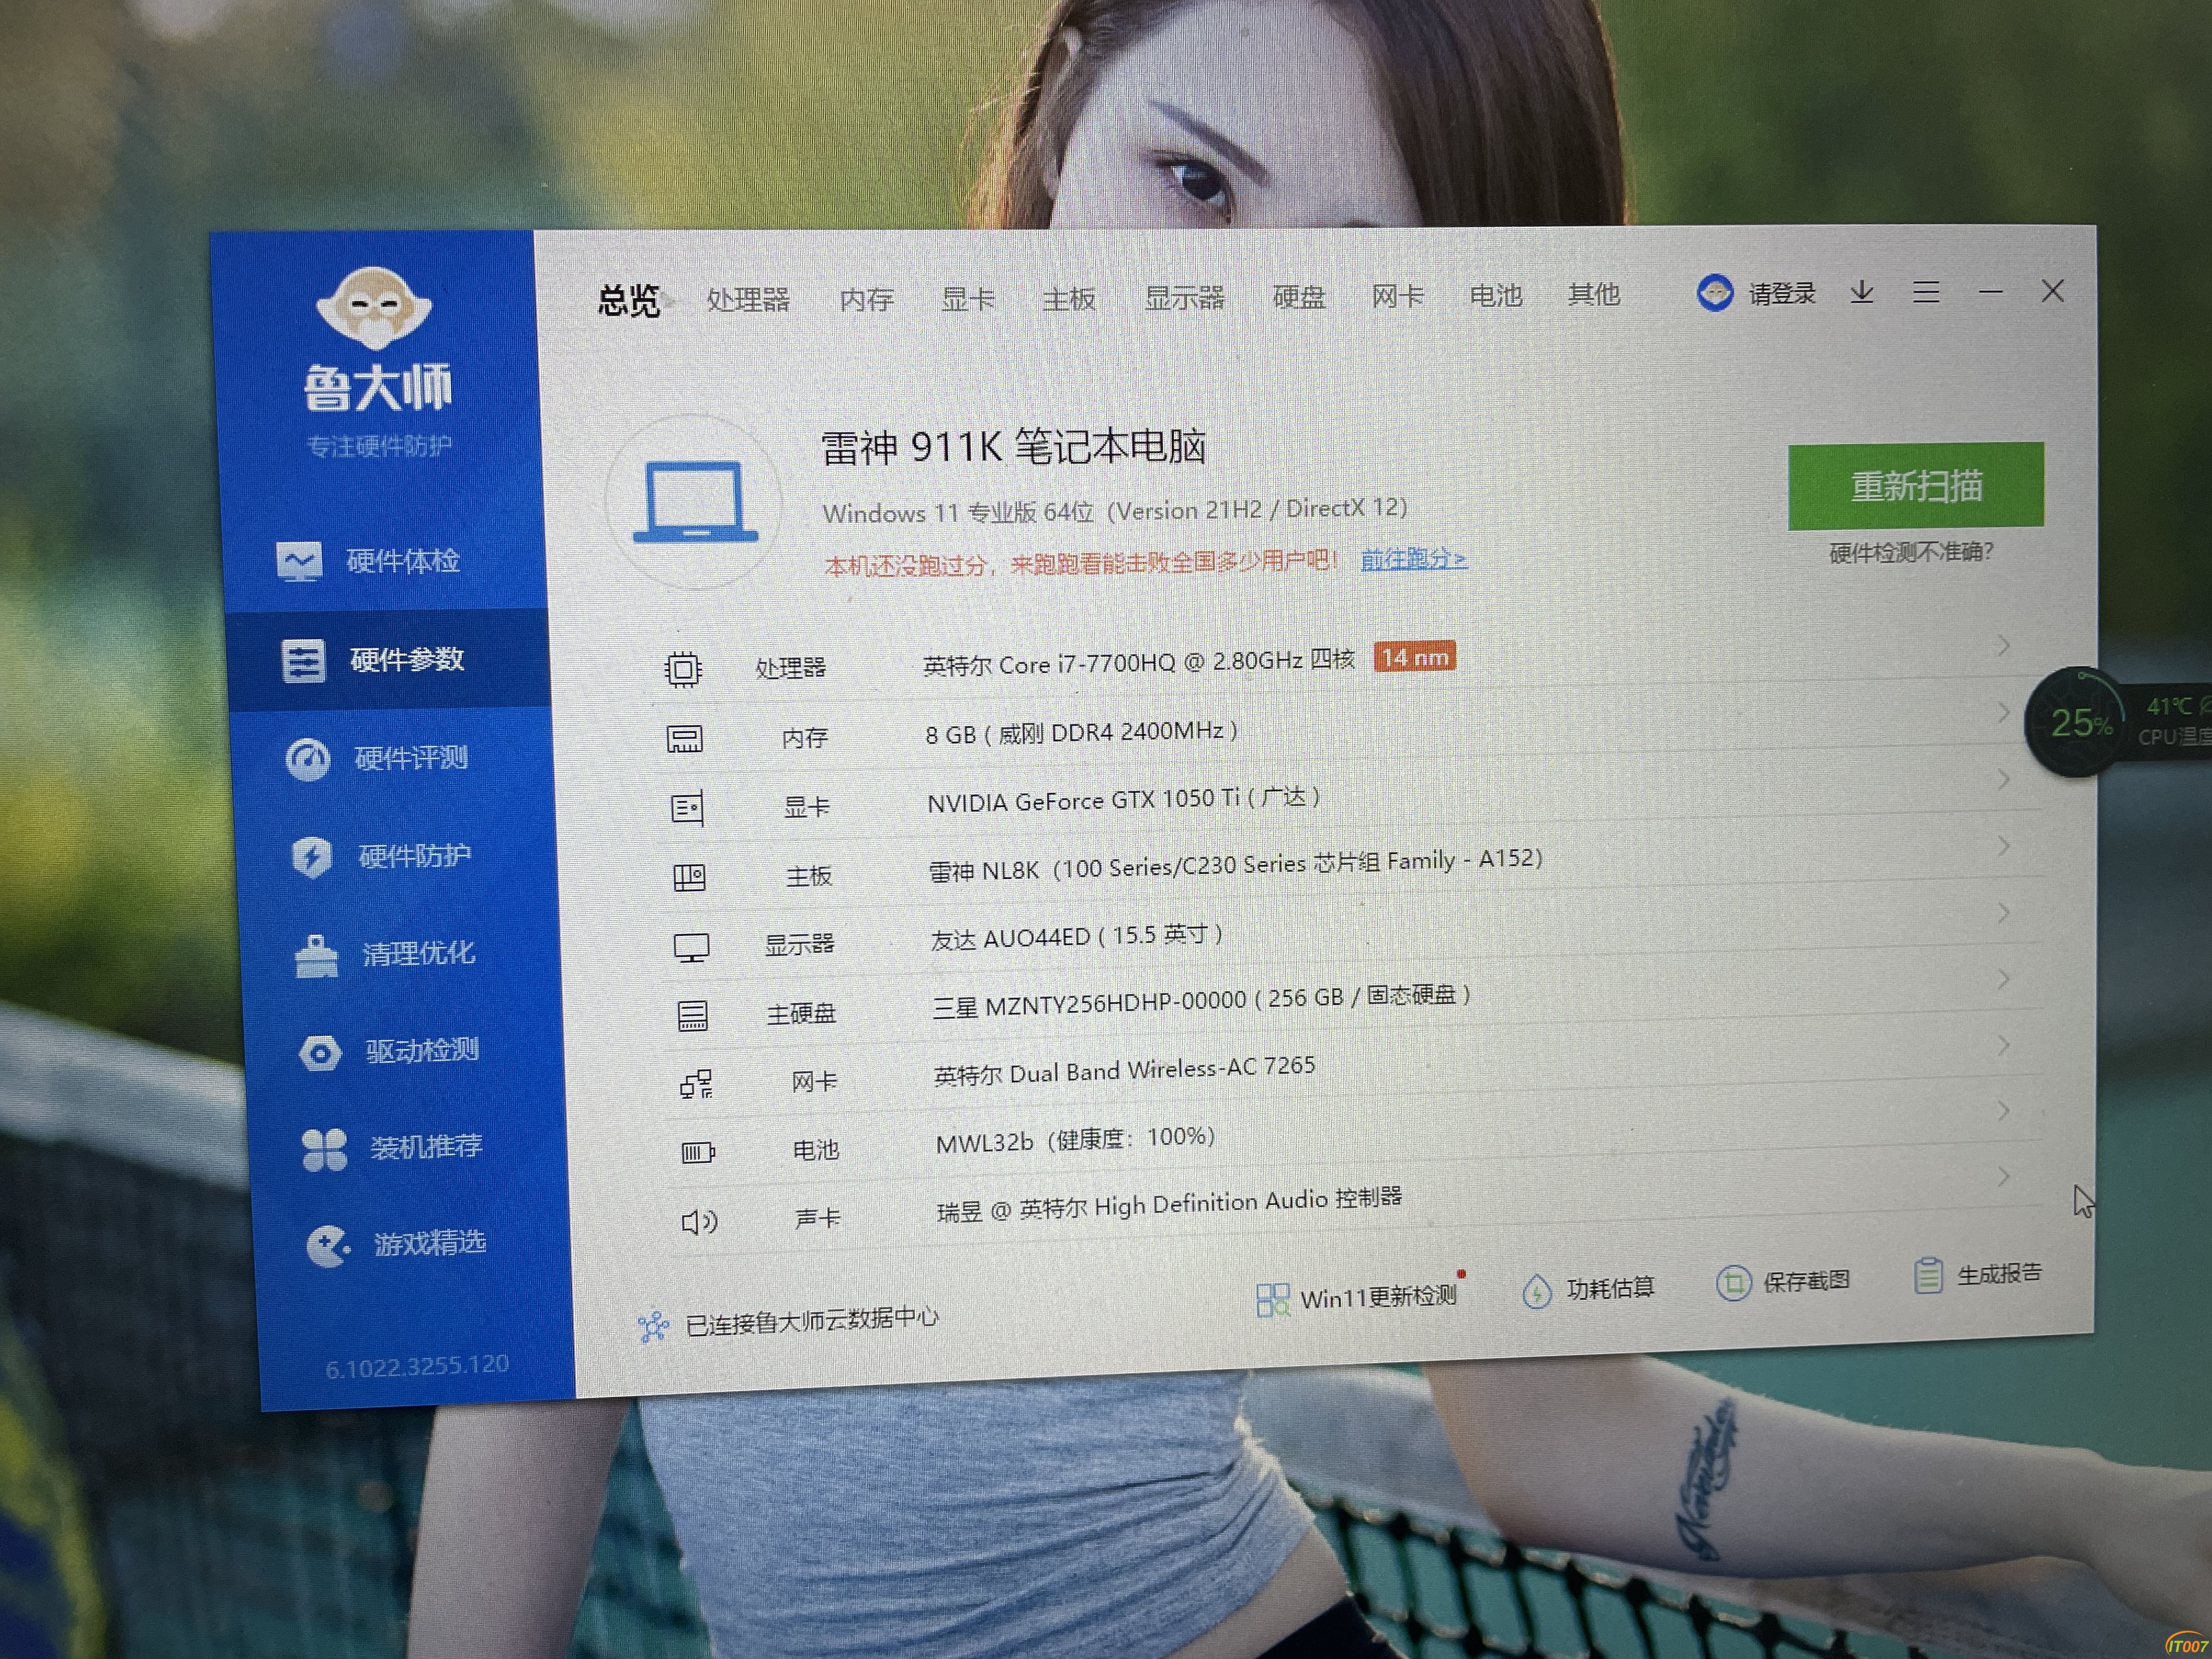Click the 前往跑分 link
Viewport: 2212px width, 1659px height.
coord(1414,559)
